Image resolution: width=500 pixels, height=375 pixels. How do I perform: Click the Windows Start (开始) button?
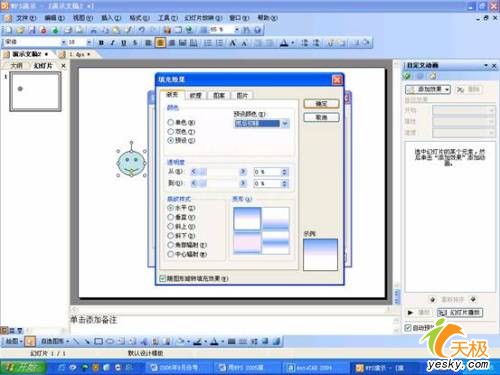(23, 367)
